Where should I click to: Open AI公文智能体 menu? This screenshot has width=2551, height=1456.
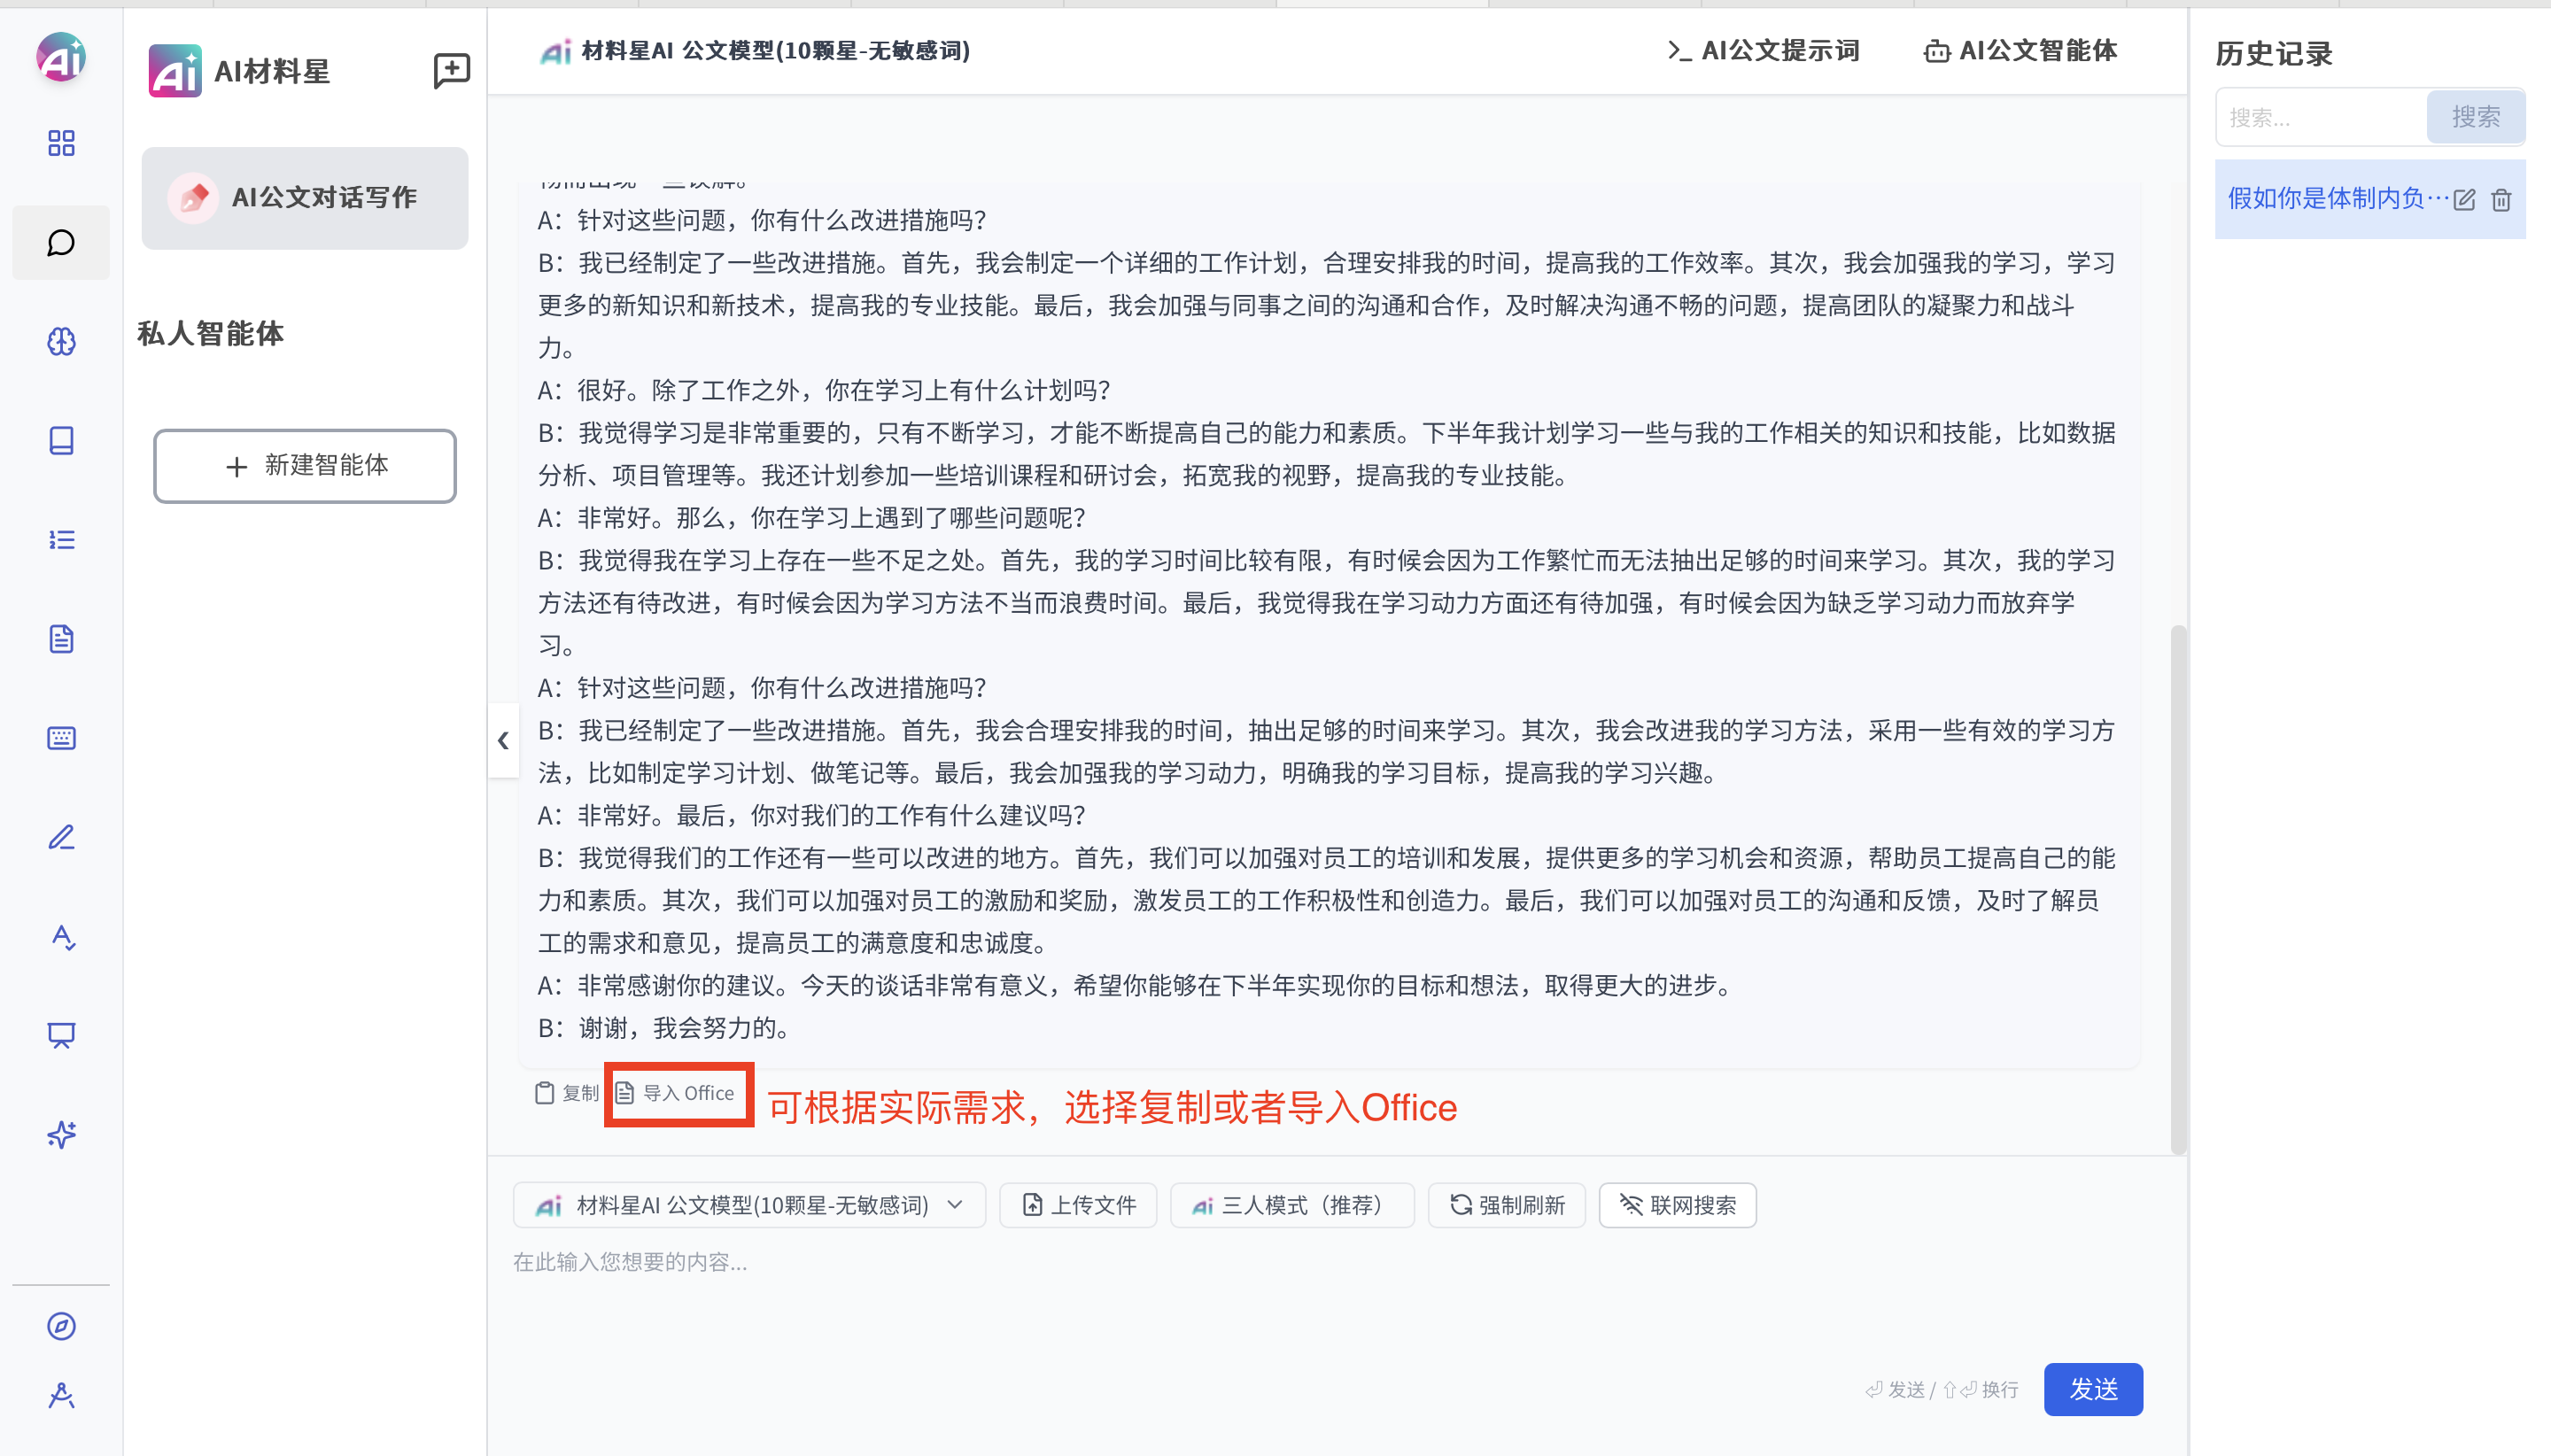click(x=2020, y=51)
